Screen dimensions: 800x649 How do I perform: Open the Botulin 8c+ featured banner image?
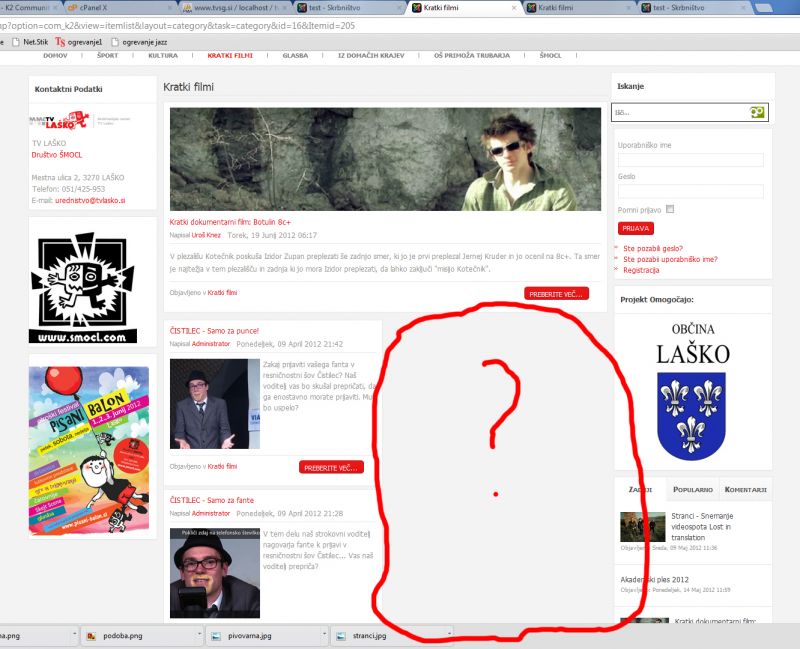click(x=385, y=159)
